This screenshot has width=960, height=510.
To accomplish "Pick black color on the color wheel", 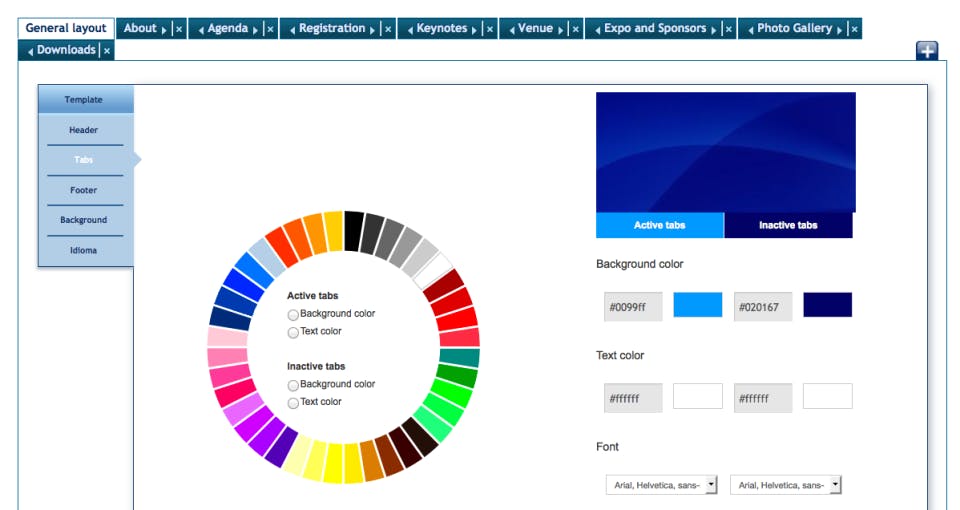I will (x=353, y=231).
